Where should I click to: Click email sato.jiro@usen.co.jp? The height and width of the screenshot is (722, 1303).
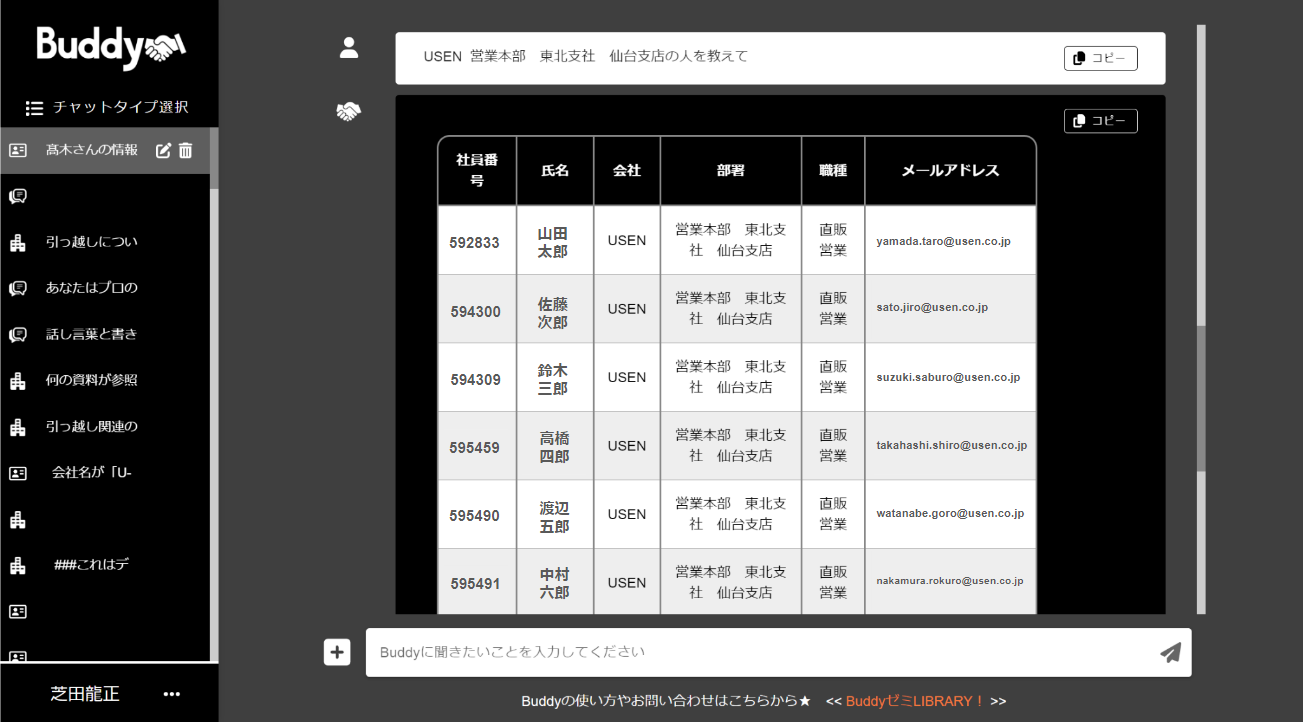932,307
